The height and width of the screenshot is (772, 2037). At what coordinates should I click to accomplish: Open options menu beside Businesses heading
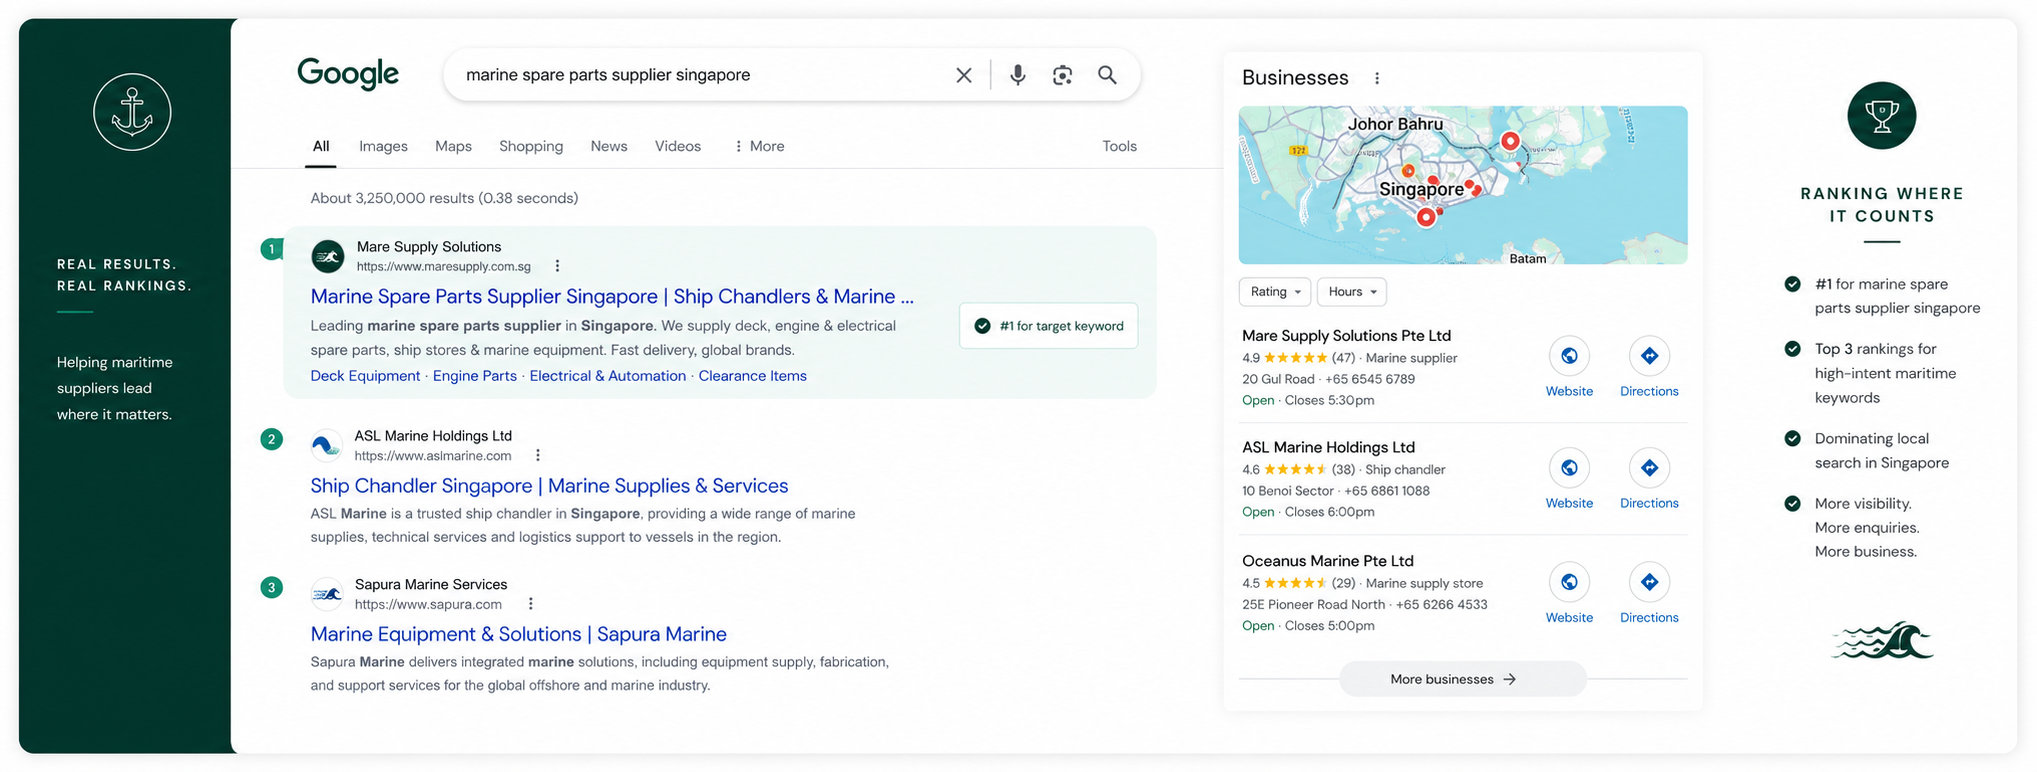(x=1377, y=78)
